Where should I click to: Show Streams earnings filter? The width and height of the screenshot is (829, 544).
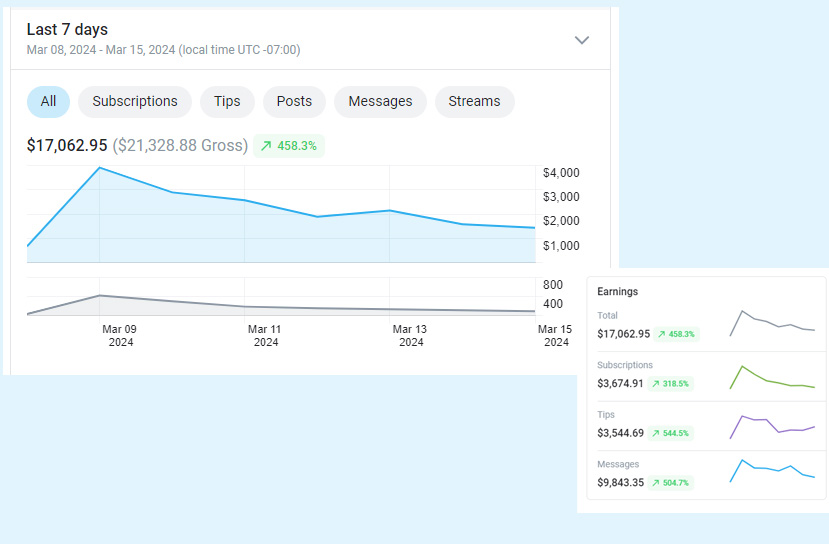point(474,101)
